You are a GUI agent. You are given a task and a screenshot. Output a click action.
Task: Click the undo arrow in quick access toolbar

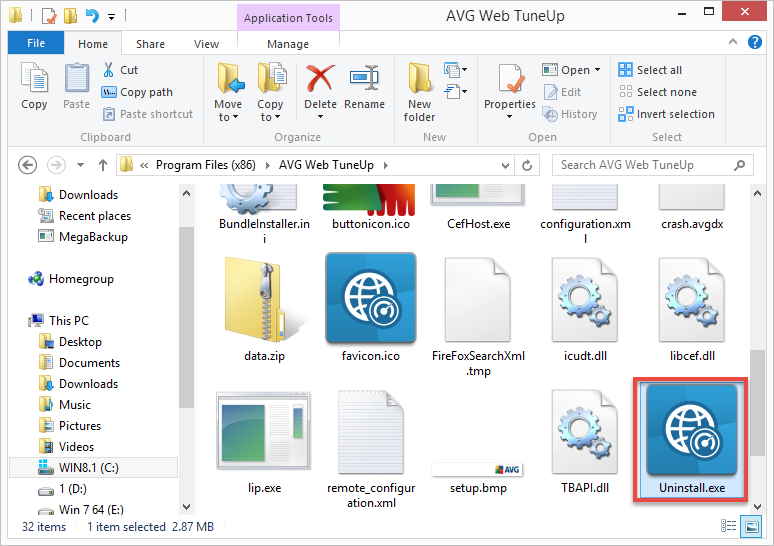pos(92,16)
